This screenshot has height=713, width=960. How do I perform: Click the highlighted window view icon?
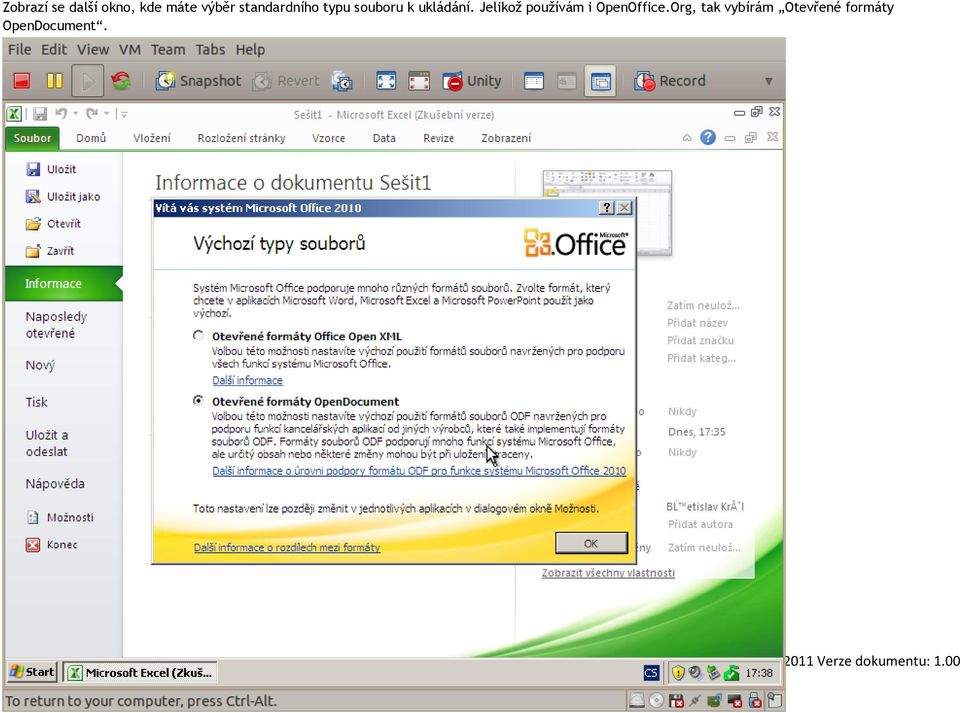click(x=600, y=81)
